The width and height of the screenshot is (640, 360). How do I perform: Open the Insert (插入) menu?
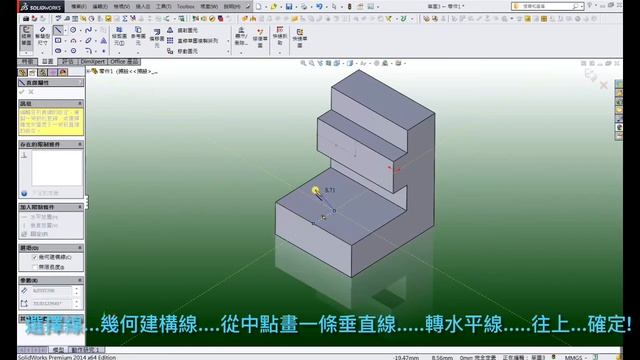(142, 7)
